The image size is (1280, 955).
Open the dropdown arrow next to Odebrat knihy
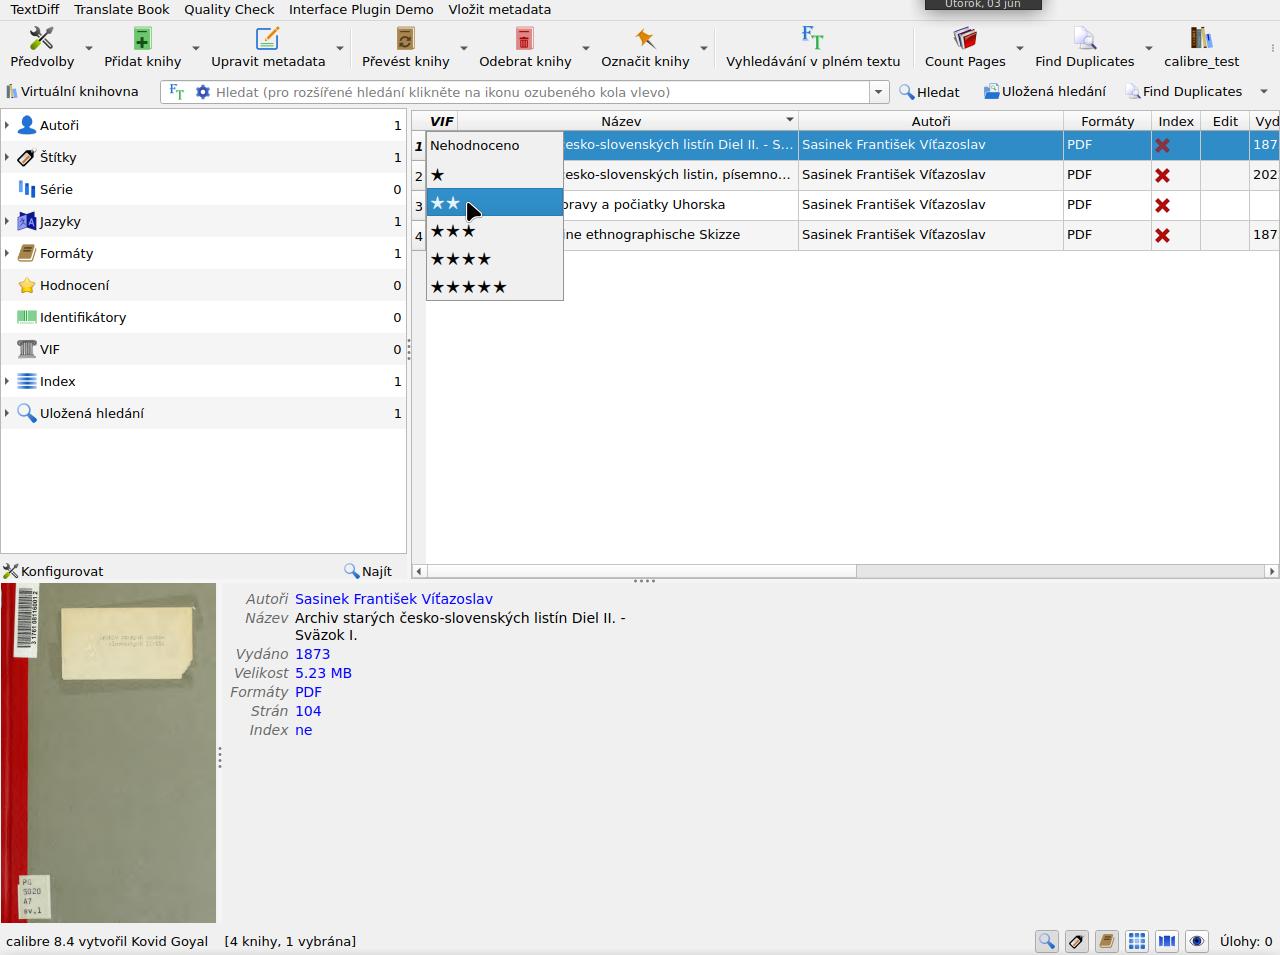tap(585, 48)
